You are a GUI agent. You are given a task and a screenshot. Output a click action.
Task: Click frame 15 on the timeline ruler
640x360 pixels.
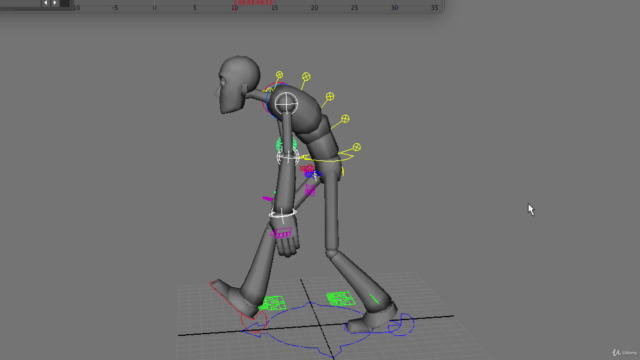tap(275, 8)
